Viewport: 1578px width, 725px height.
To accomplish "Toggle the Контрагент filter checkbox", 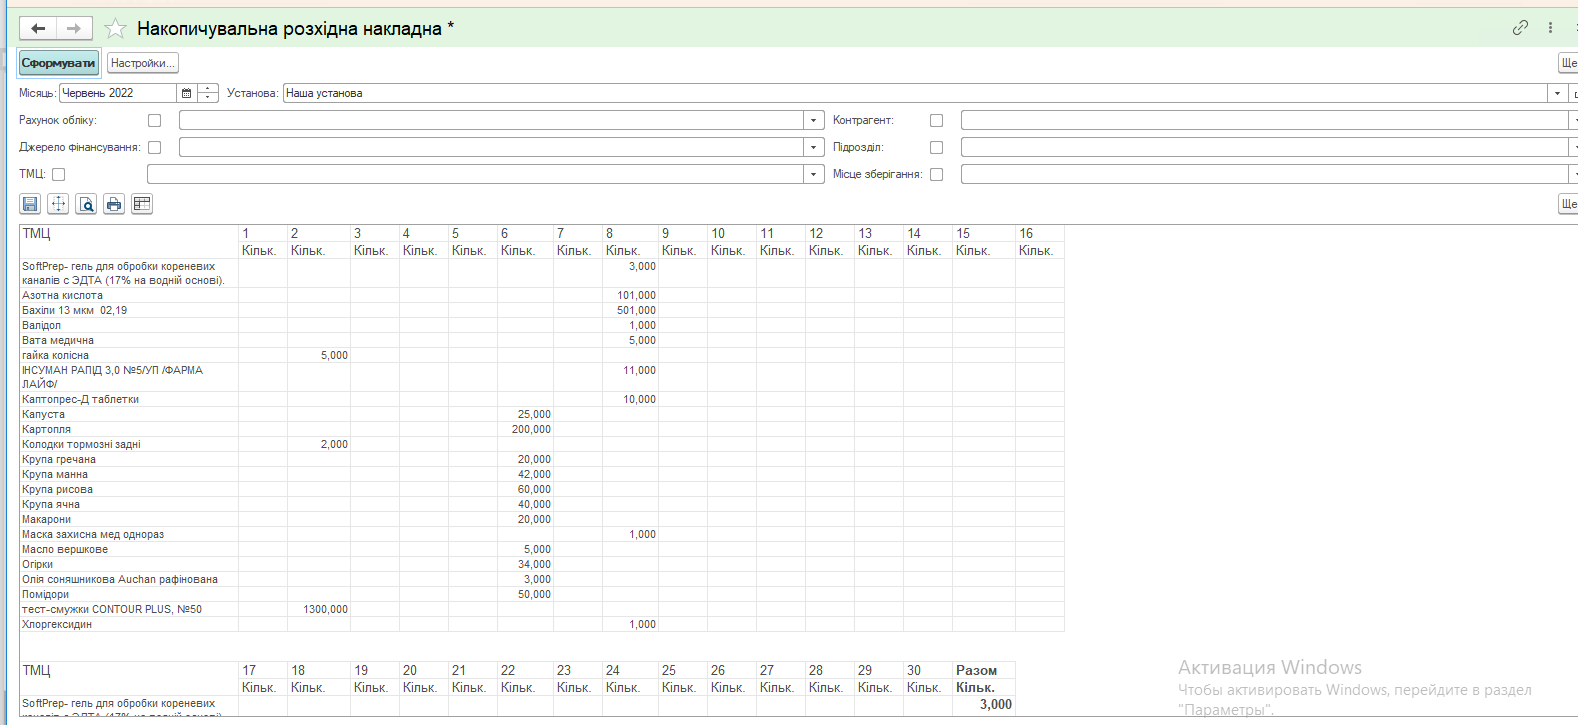I will (x=936, y=120).
